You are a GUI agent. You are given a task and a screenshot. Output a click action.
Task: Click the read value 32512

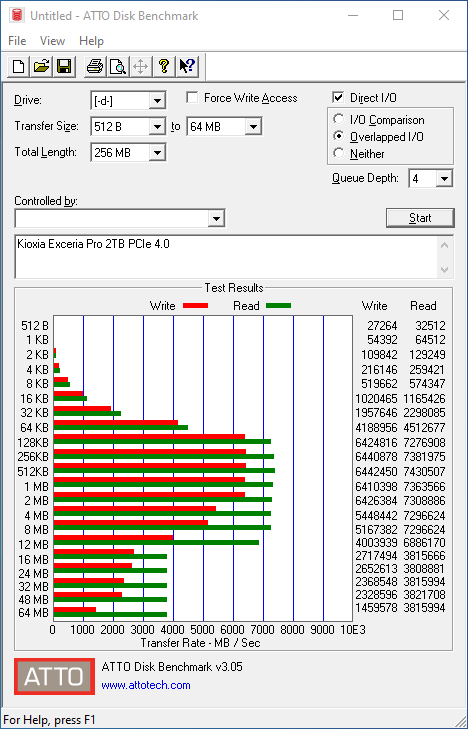430,325
